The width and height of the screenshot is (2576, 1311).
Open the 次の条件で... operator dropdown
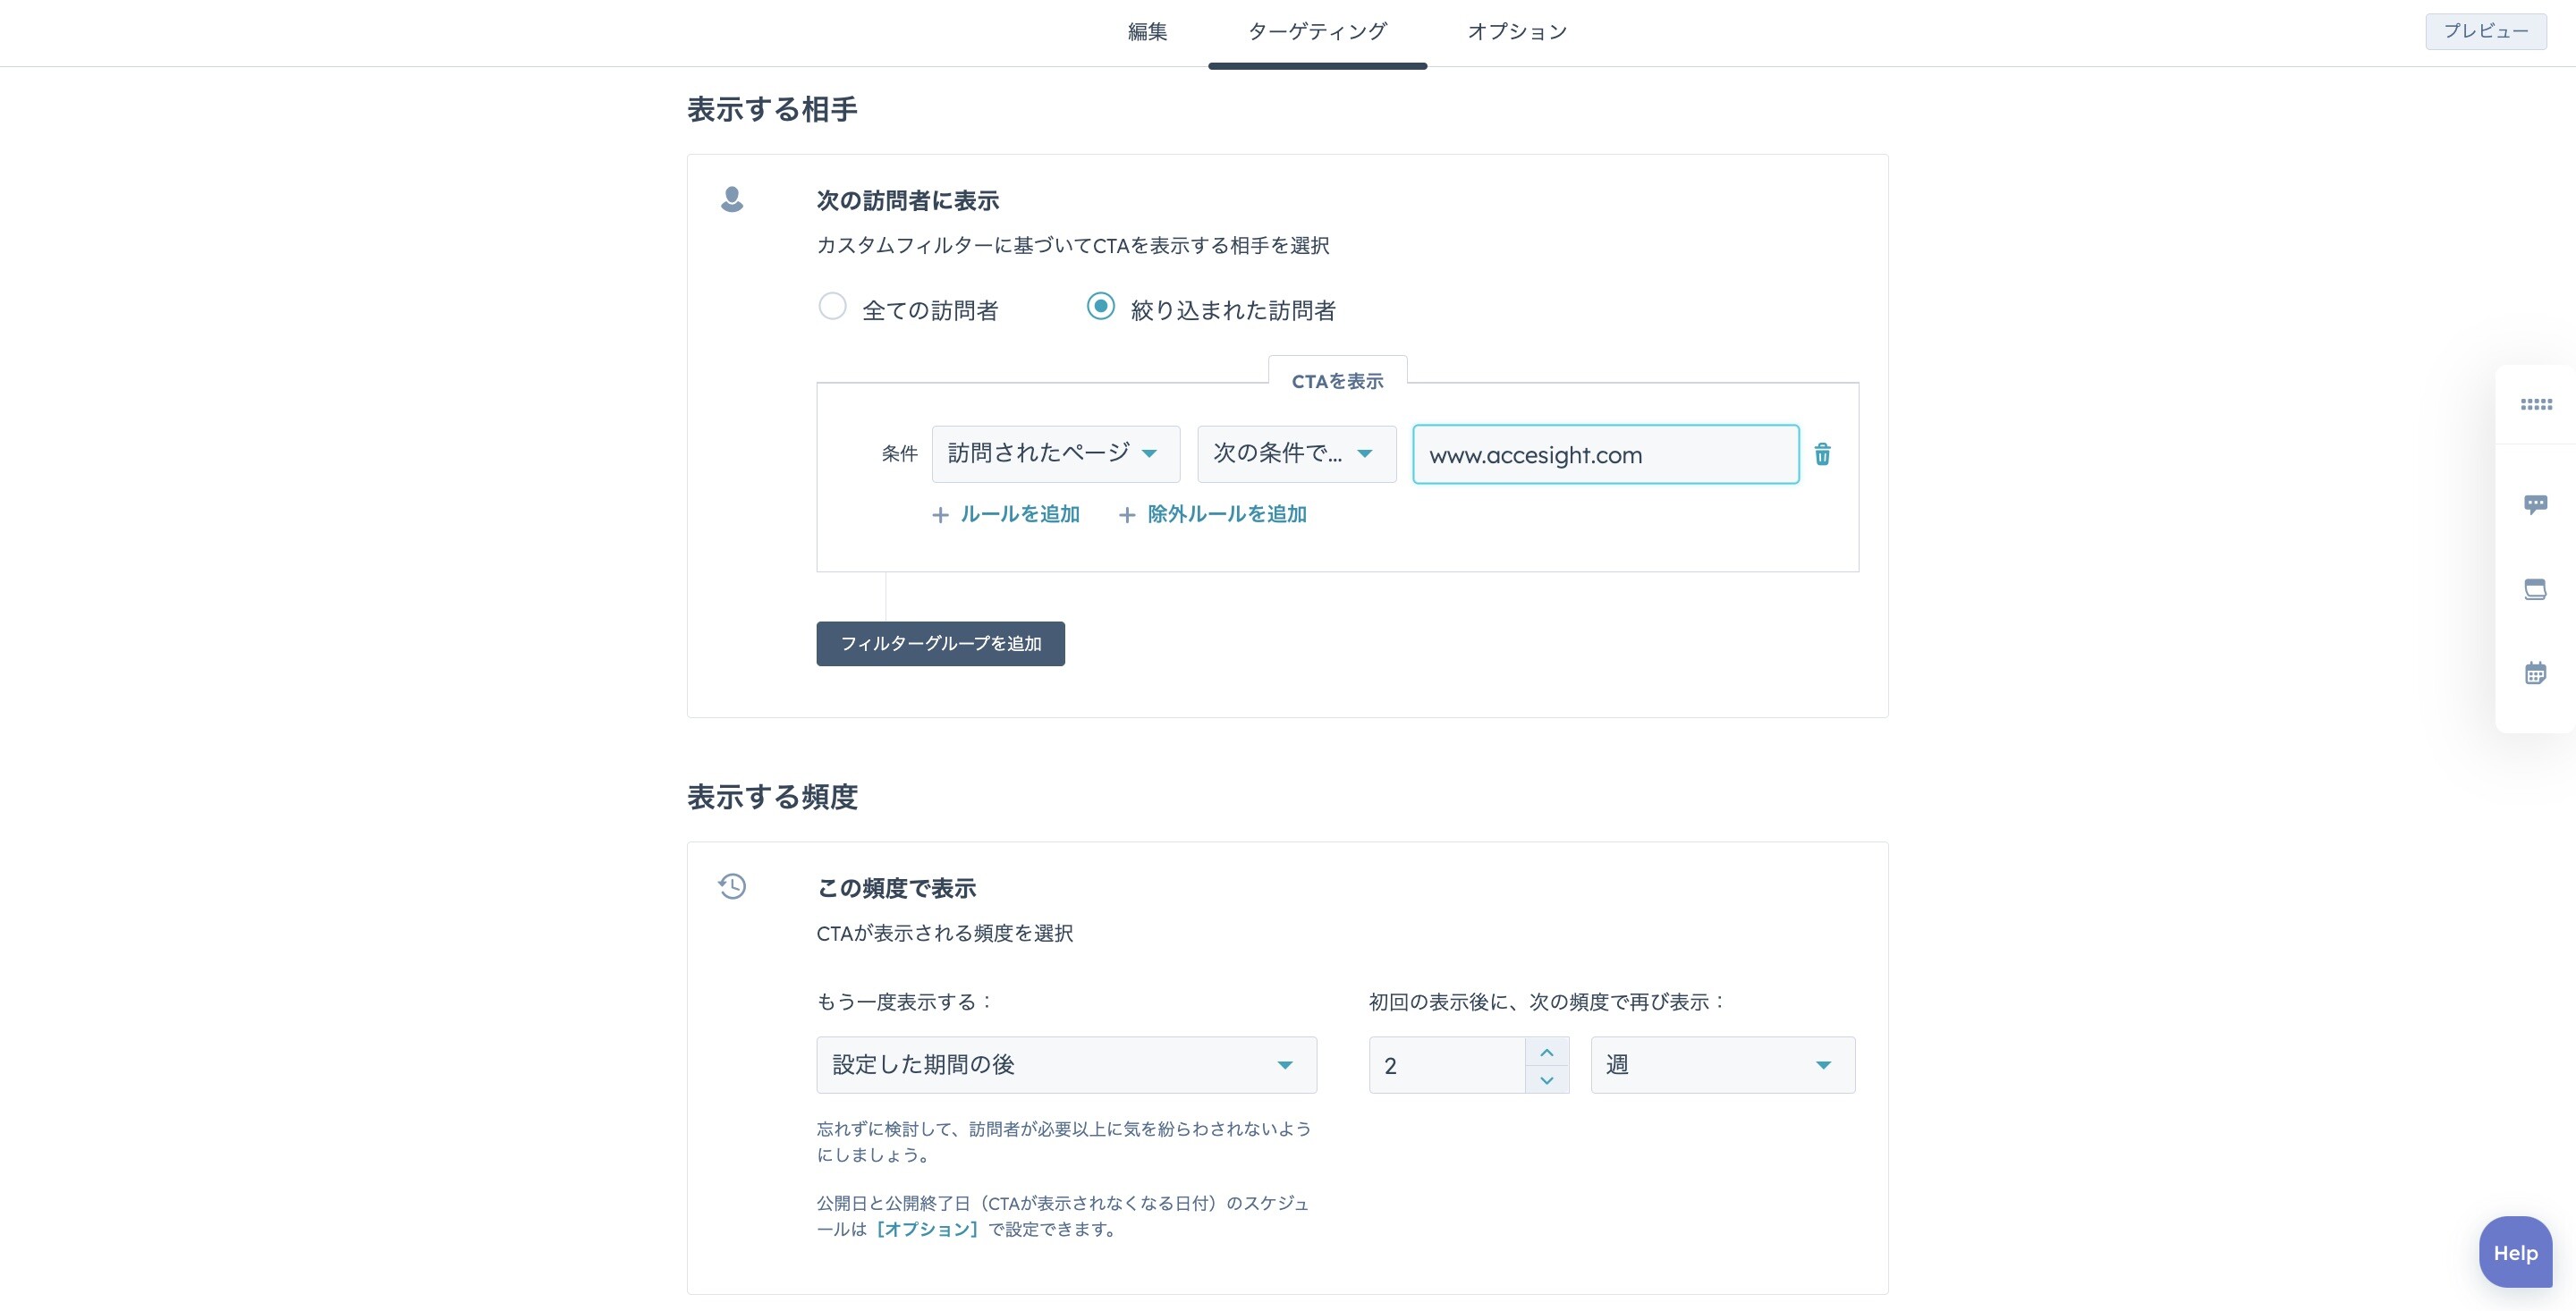point(1296,454)
